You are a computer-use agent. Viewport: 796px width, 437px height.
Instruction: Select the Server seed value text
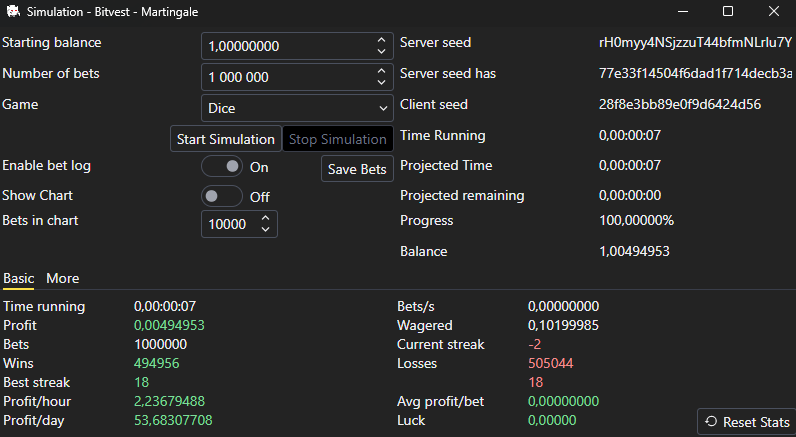(x=695, y=43)
